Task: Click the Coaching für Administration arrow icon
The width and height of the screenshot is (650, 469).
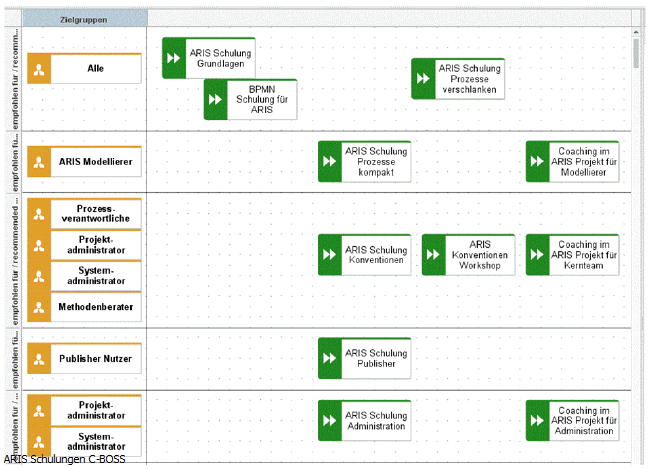Action: (538, 420)
